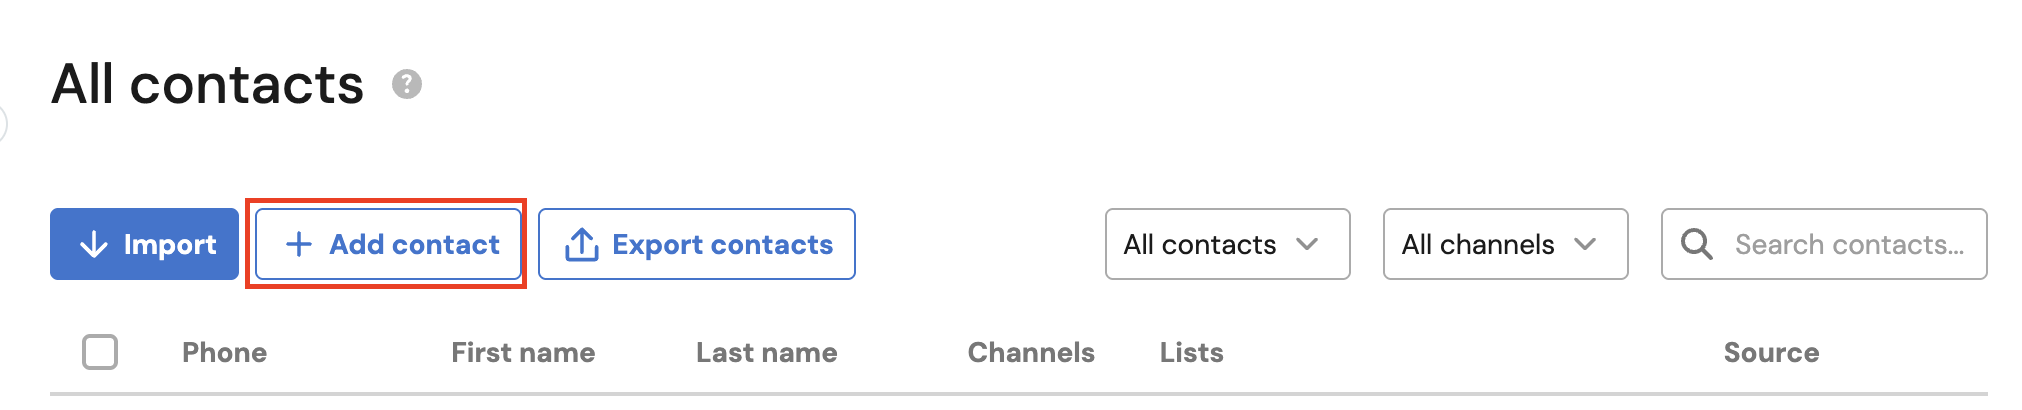The height and width of the screenshot is (410, 2022).
Task: Click the help question mark icon
Action: pos(406,84)
